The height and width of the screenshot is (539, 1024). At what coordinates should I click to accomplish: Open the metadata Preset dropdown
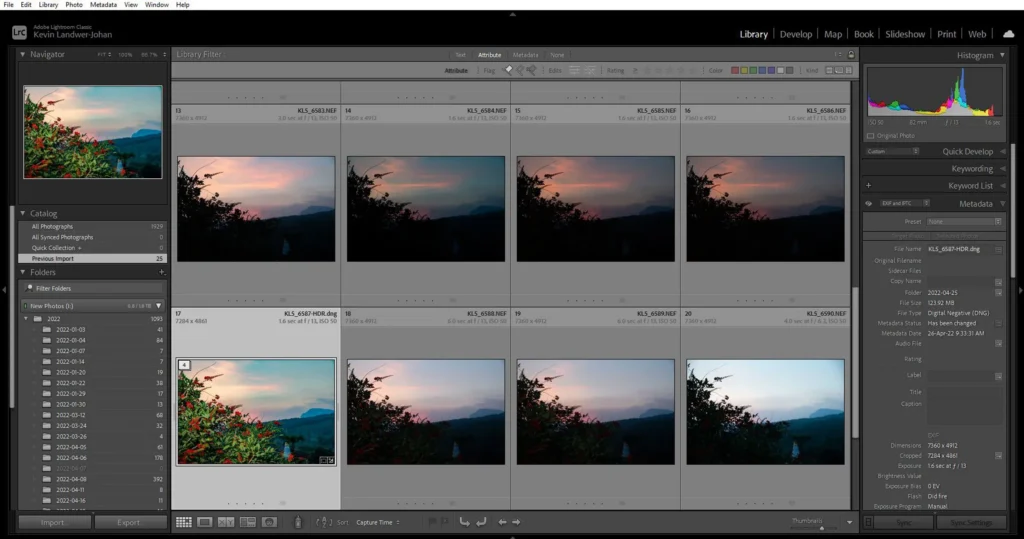pos(963,221)
